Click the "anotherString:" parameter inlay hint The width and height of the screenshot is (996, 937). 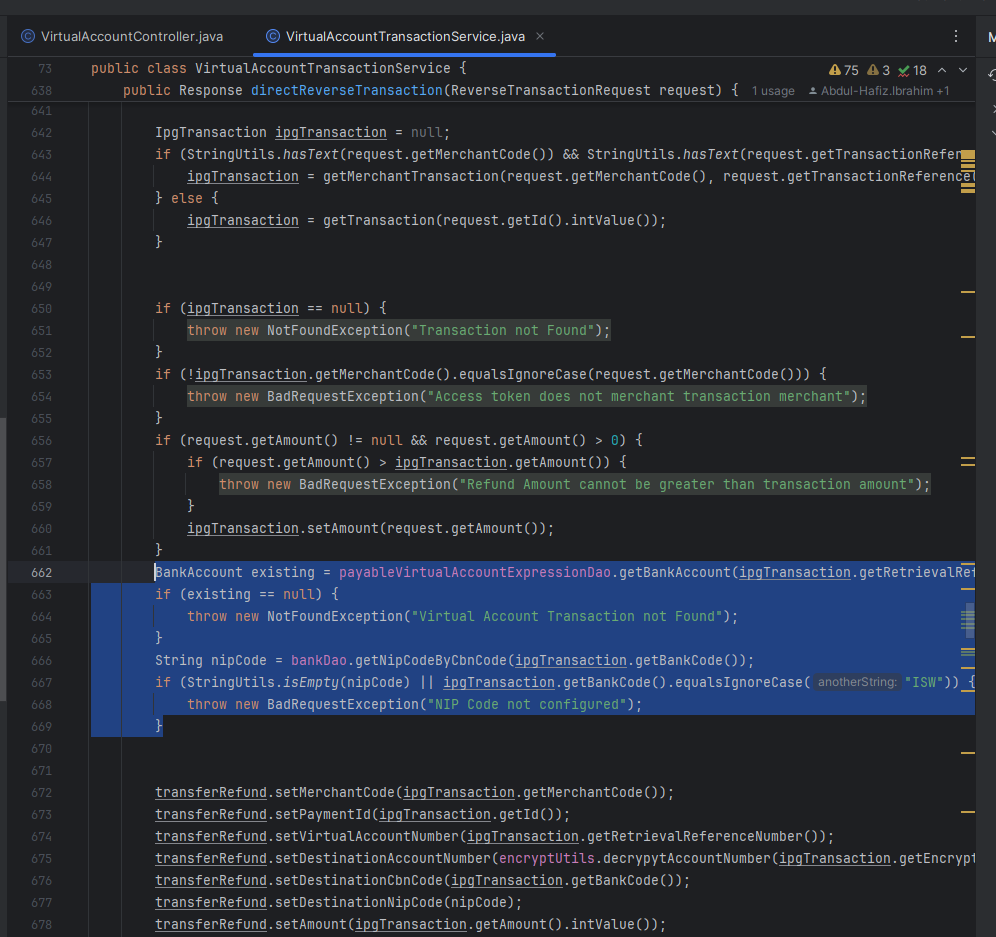[857, 683]
